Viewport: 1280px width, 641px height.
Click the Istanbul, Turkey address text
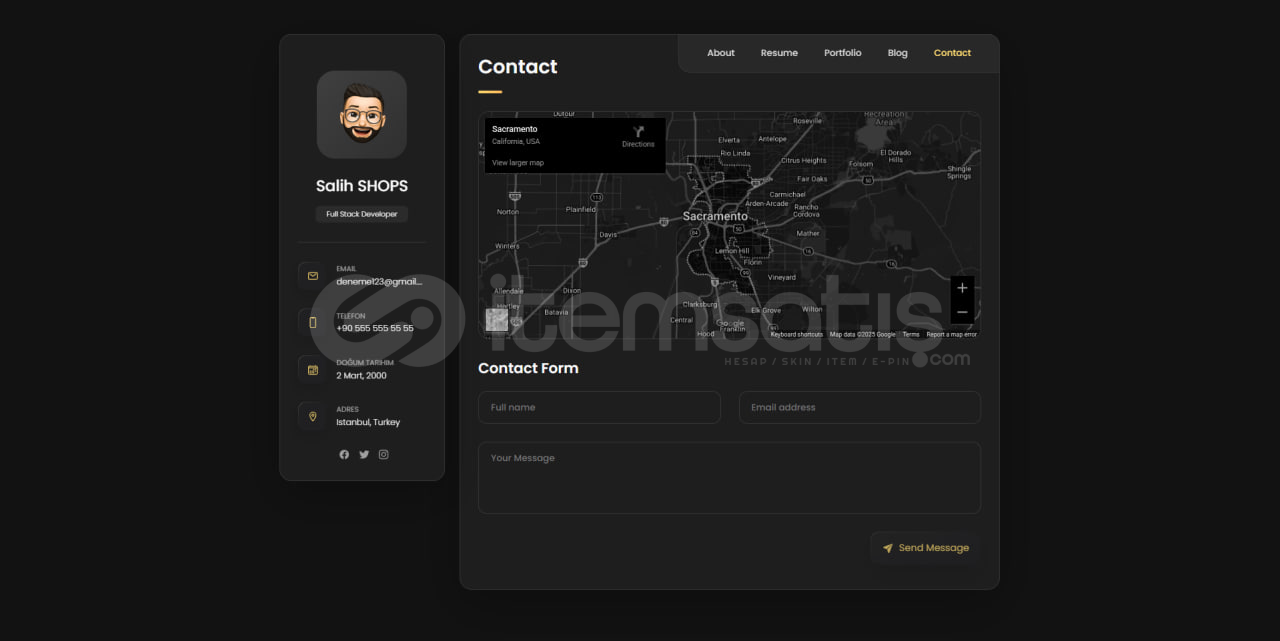coord(368,422)
